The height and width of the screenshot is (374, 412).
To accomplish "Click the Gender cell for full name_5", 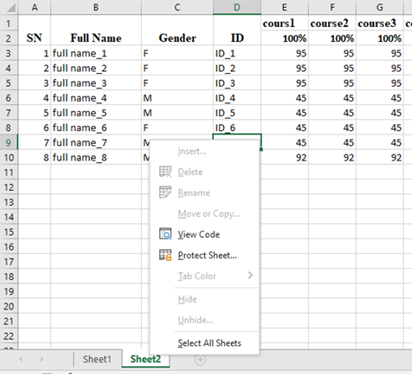I will click(x=177, y=113).
